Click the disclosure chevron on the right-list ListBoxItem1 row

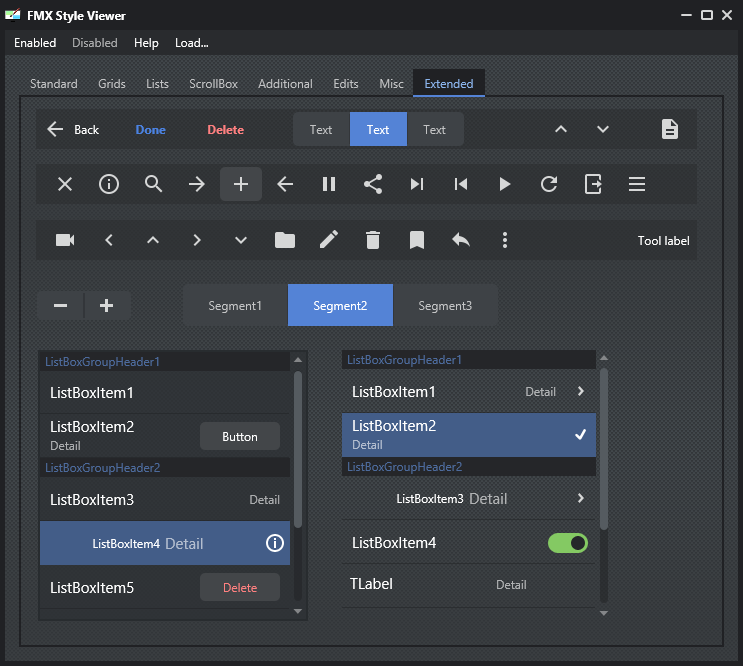click(581, 391)
